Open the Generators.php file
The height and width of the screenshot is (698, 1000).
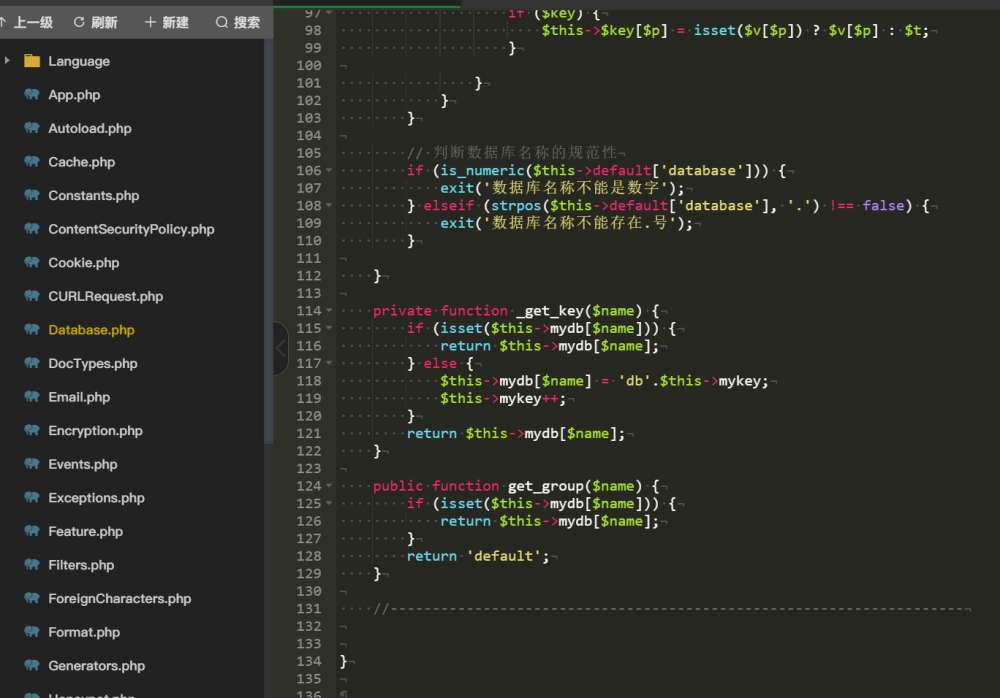click(x=97, y=665)
